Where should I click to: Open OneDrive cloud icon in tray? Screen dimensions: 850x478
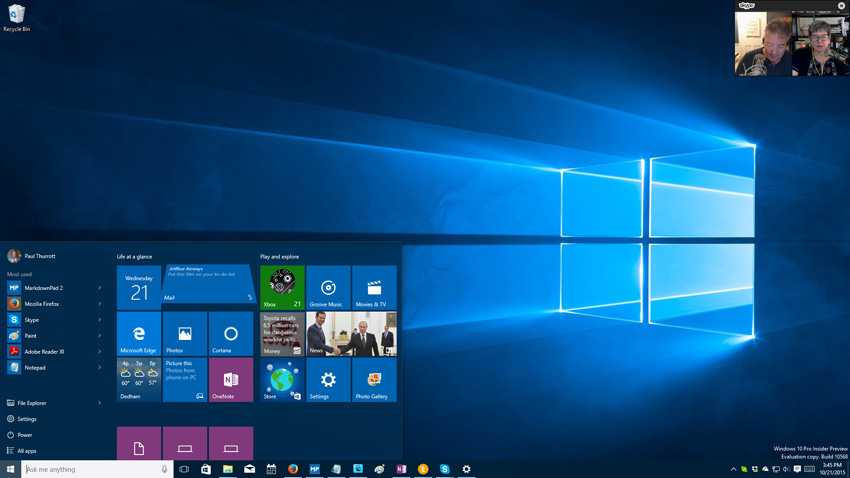(x=765, y=469)
